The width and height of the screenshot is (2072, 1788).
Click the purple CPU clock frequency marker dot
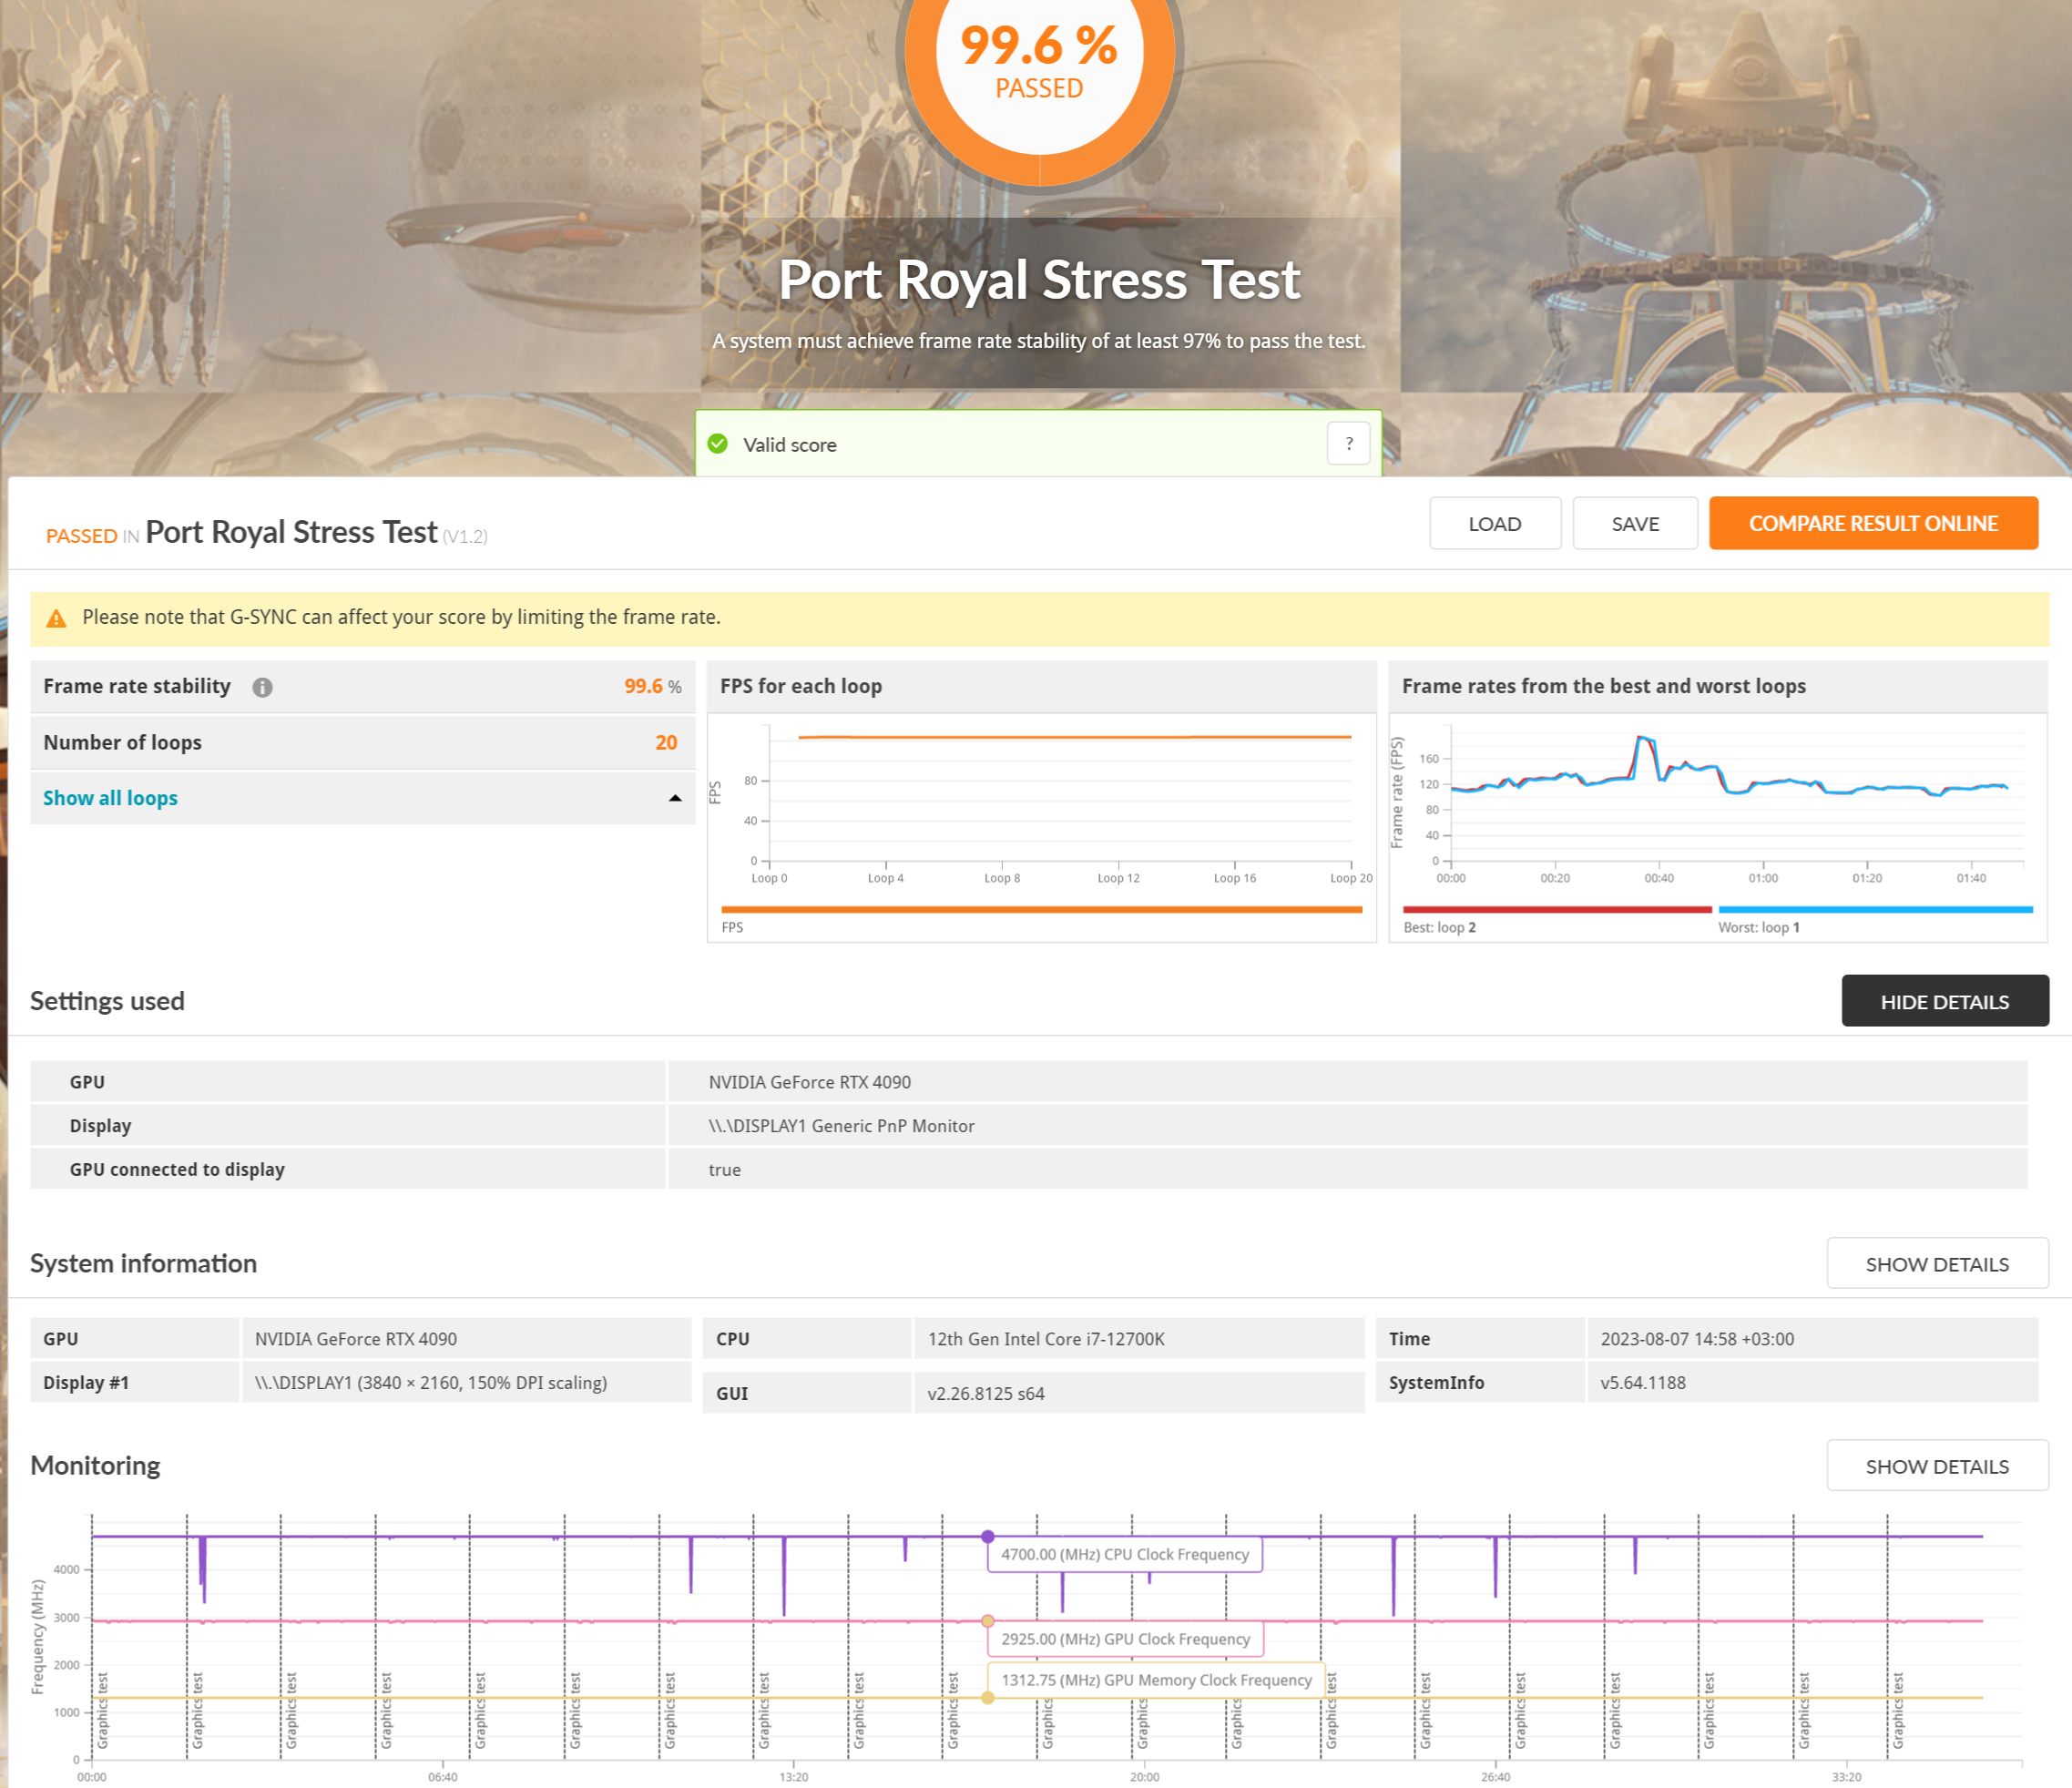click(987, 1536)
